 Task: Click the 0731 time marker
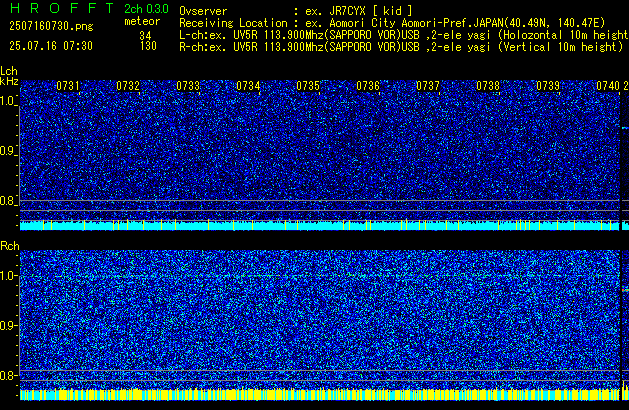coord(68,86)
